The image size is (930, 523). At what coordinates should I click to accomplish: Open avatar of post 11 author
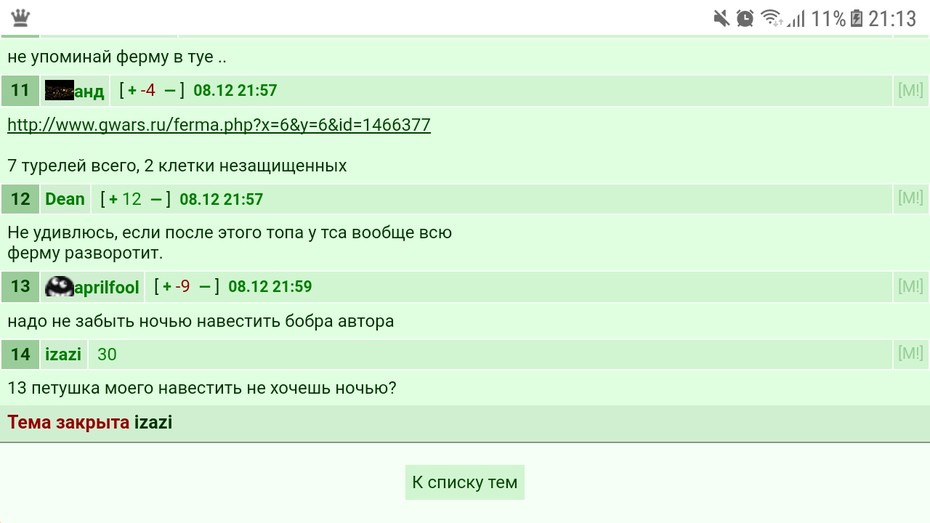(59, 90)
